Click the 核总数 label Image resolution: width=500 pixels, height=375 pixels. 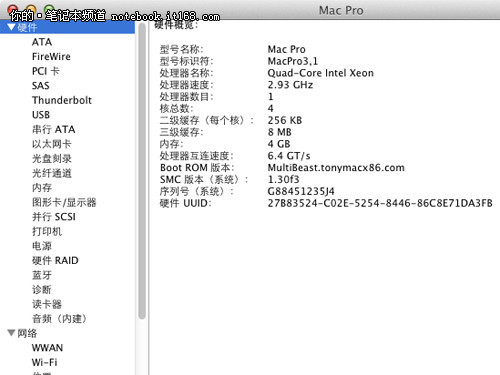coord(176,108)
